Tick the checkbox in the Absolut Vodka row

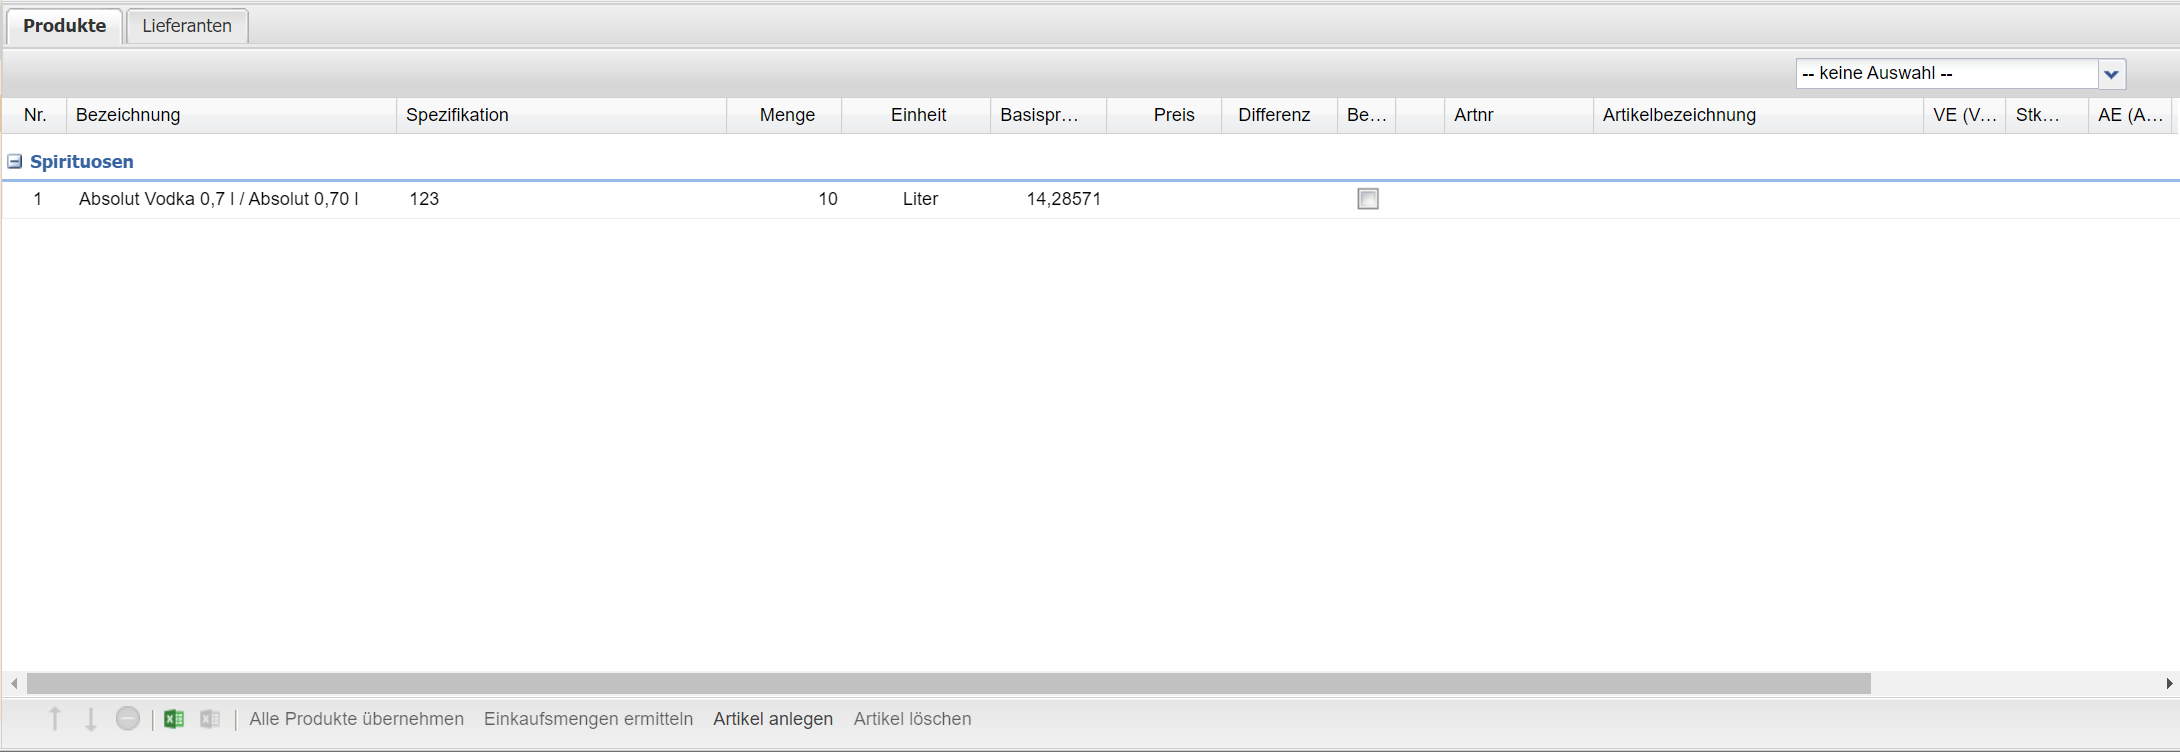(1368, 199)
